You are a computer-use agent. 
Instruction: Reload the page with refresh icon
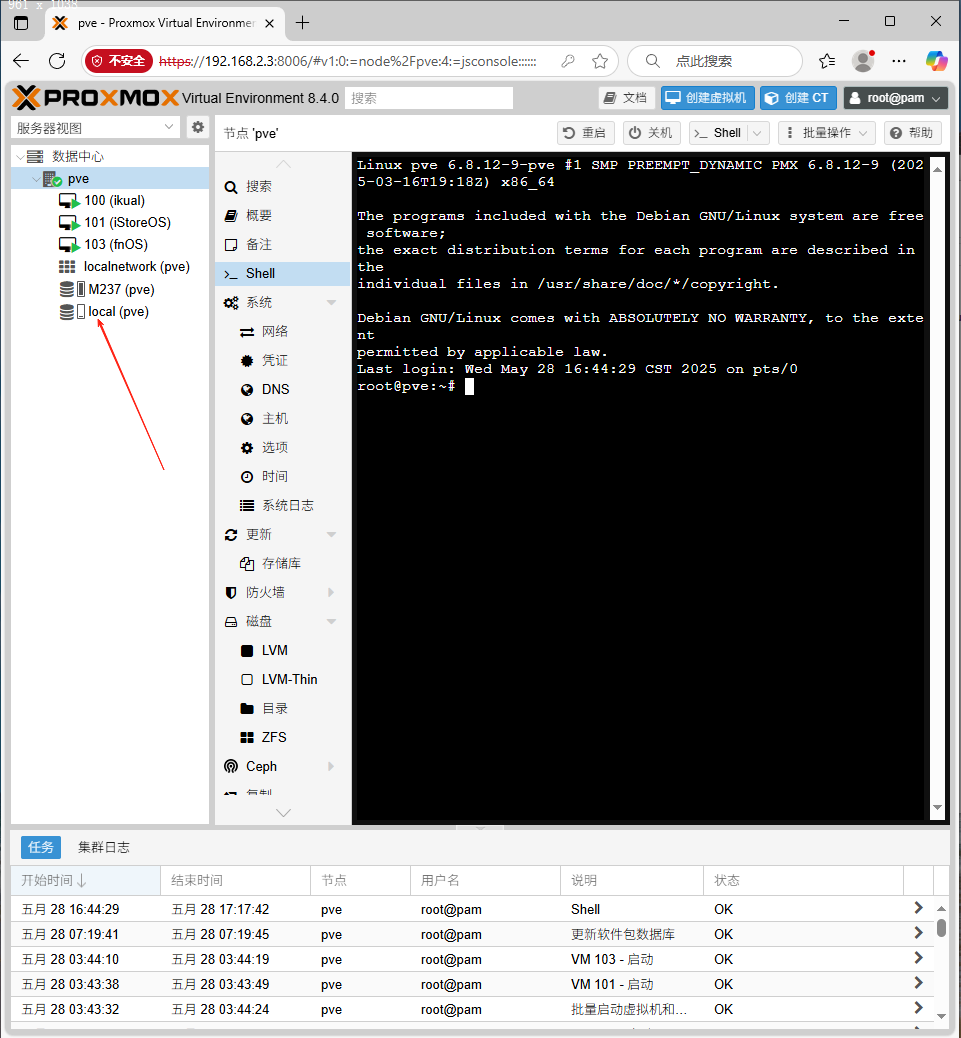coord(58,61)
